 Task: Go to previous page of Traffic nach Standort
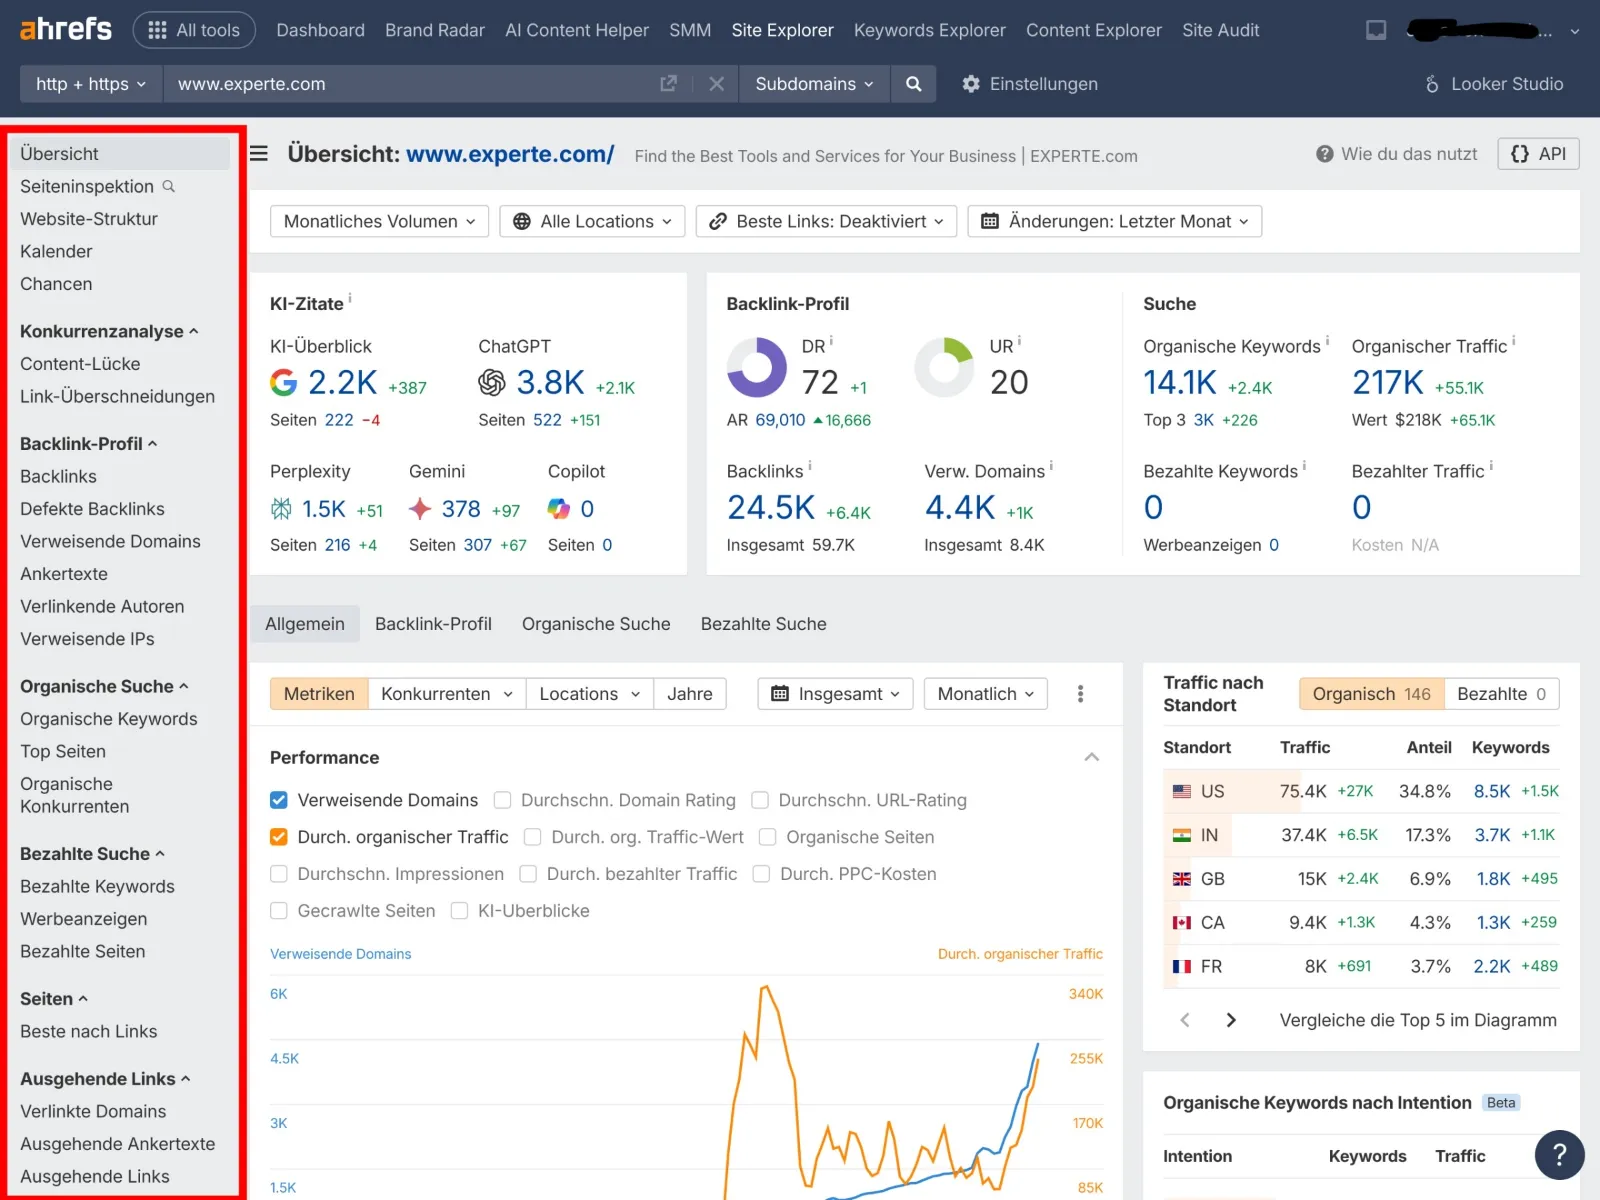(1185, 1020)
